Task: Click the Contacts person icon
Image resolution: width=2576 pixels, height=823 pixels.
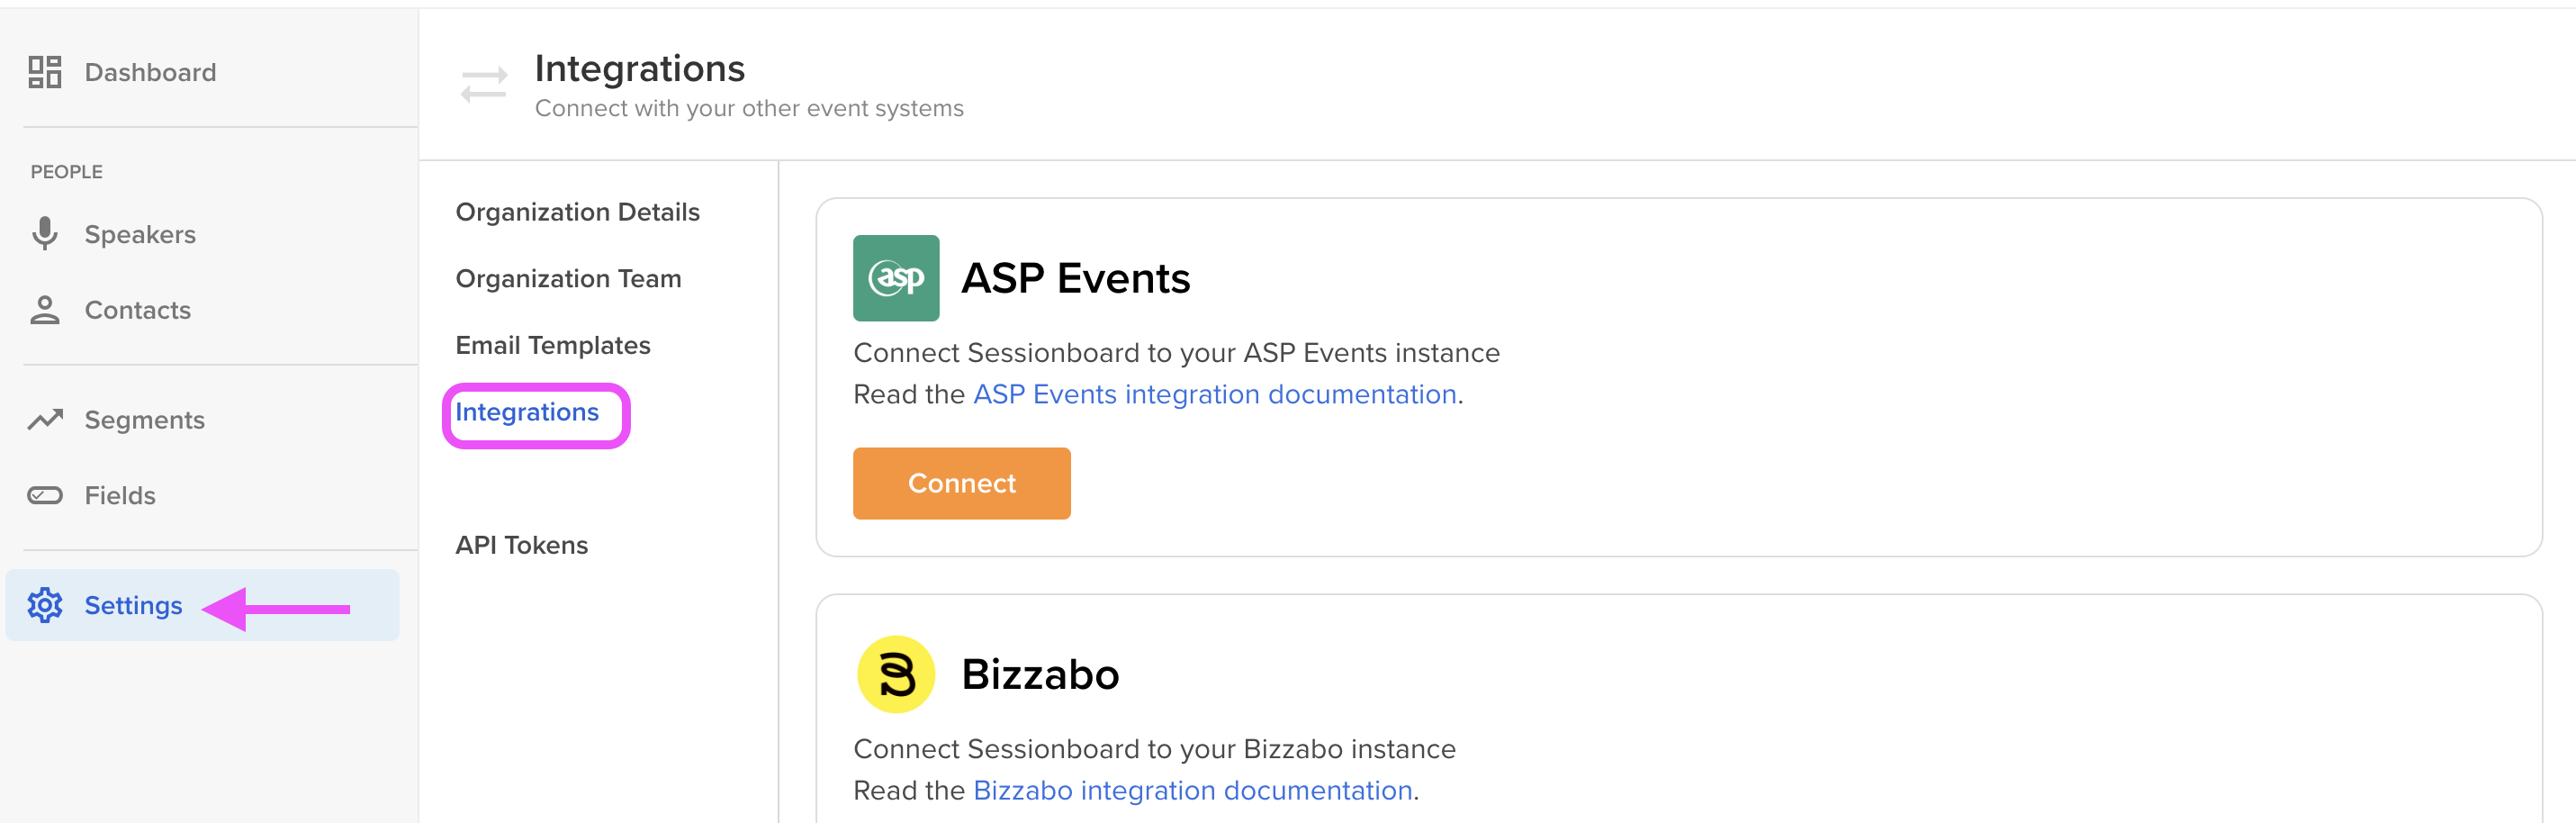Action: coord(45,310)
